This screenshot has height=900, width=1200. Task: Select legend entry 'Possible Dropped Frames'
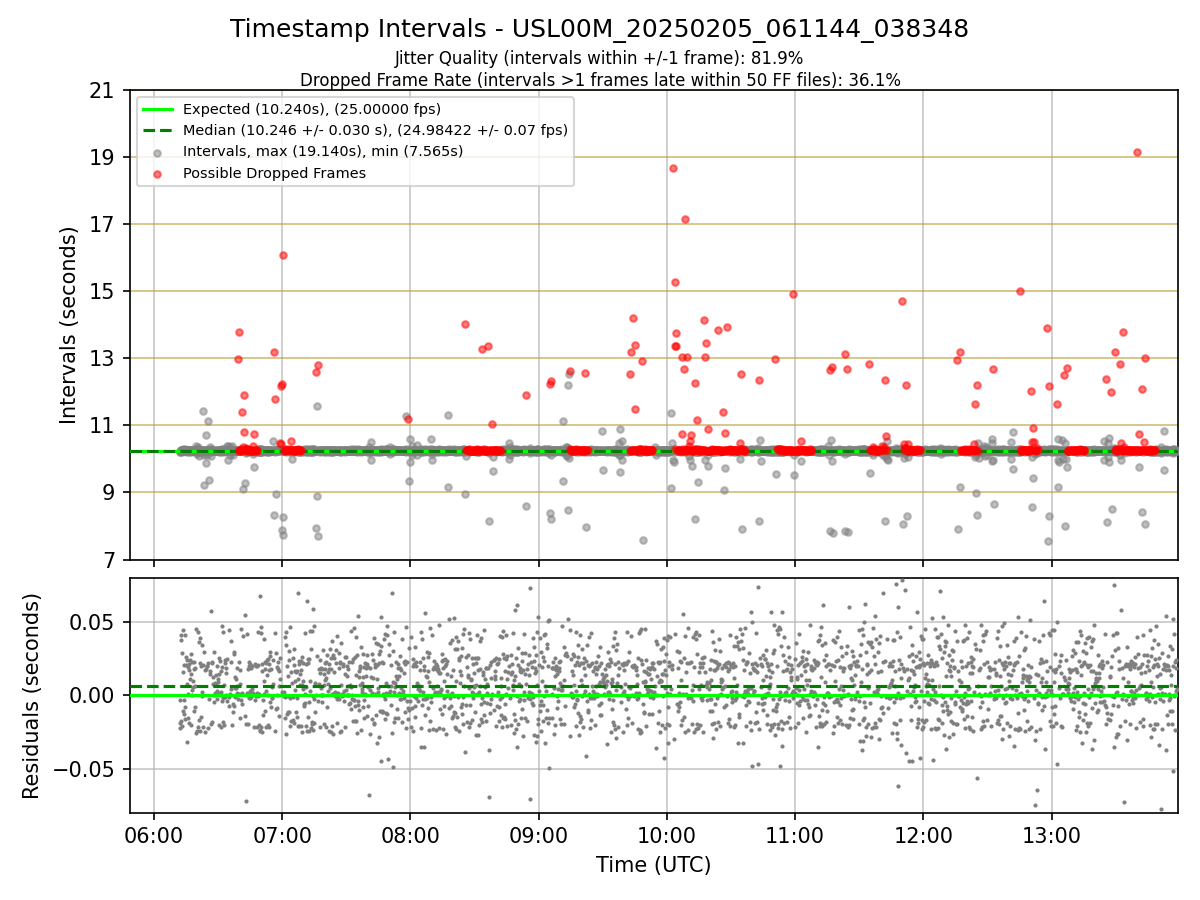[x=274, y=173]
